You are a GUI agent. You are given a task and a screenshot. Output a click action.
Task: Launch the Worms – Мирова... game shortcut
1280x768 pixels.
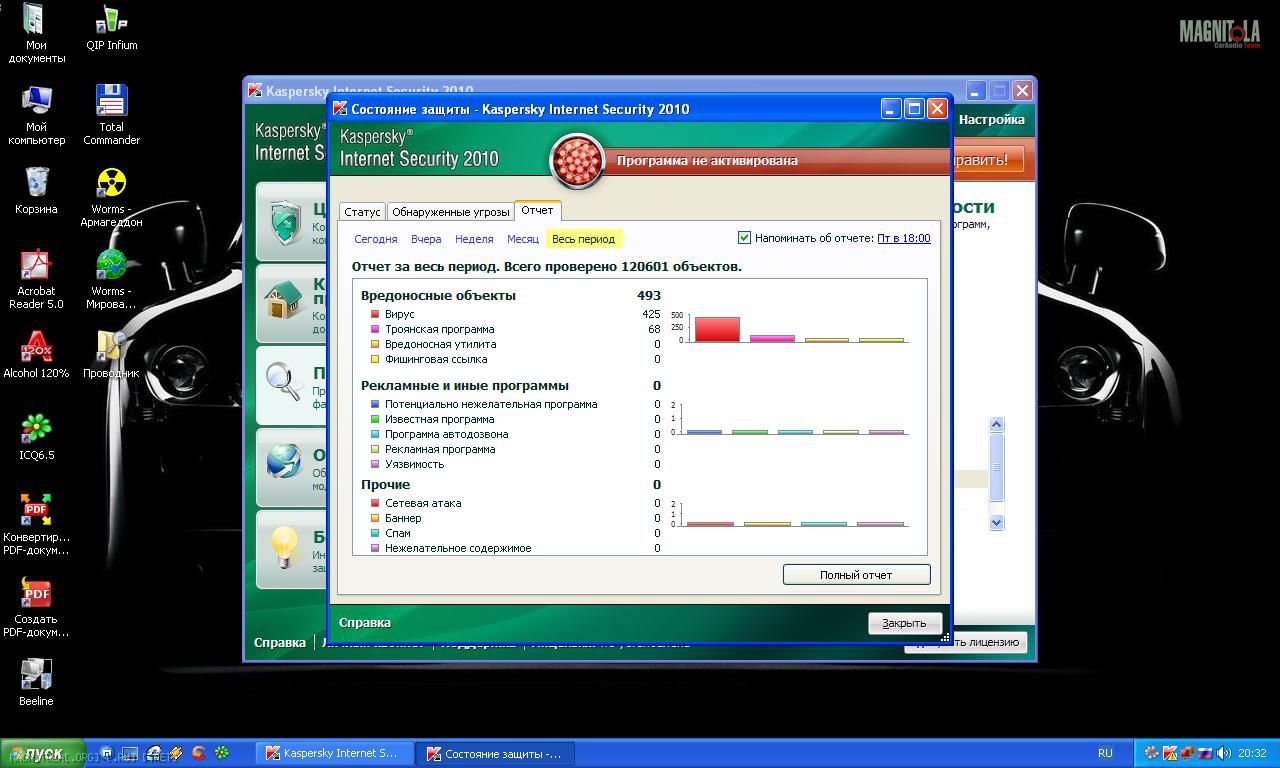pyautogui.click(x=111, y=279)
